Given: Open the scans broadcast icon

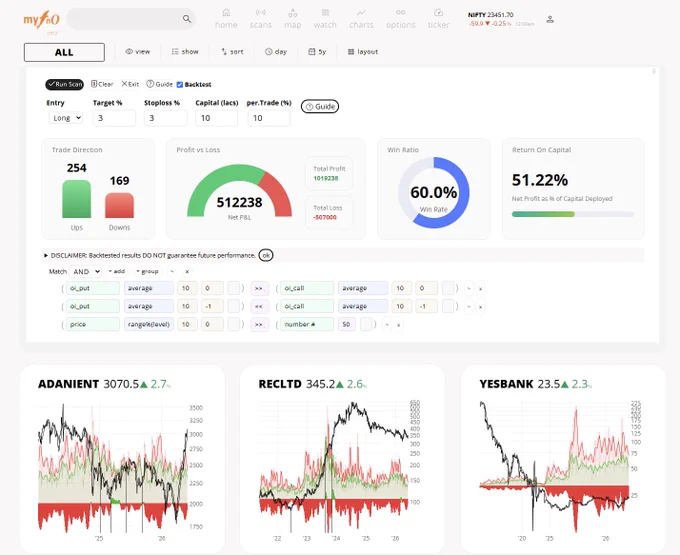Looking at the screenshot, I should coord(260,13).
